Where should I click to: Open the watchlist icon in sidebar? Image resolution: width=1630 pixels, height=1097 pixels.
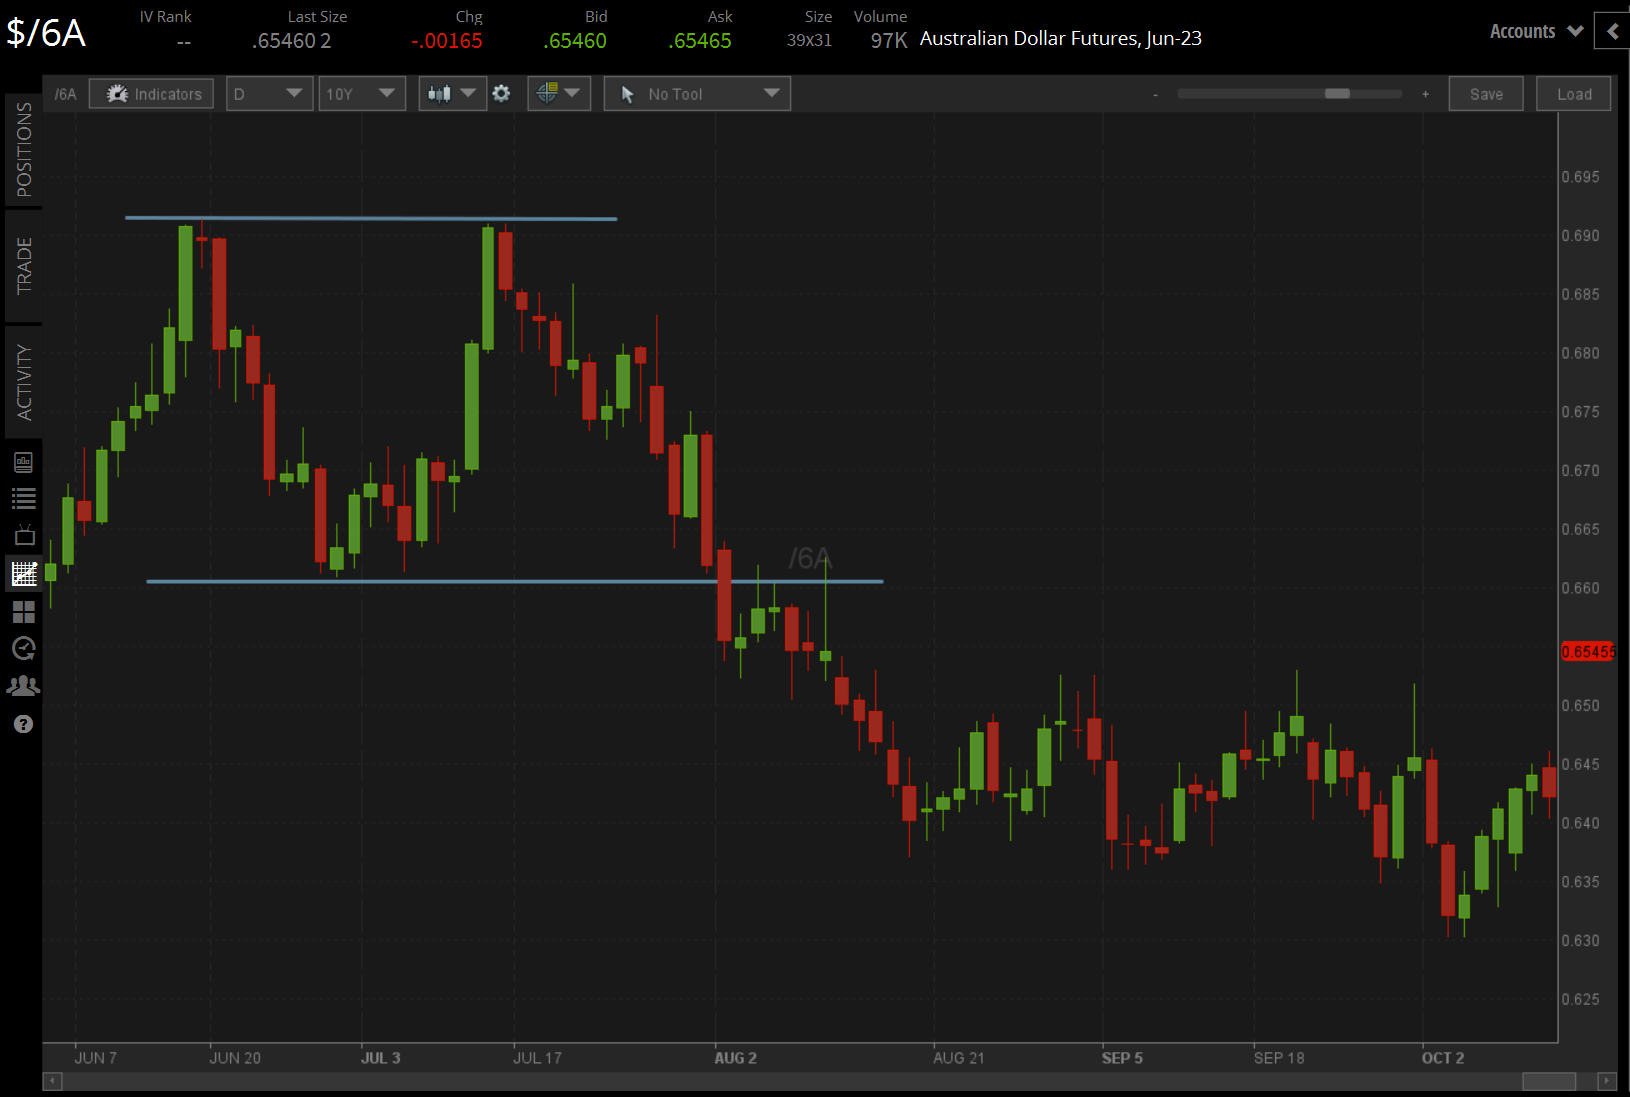point(23,498)
